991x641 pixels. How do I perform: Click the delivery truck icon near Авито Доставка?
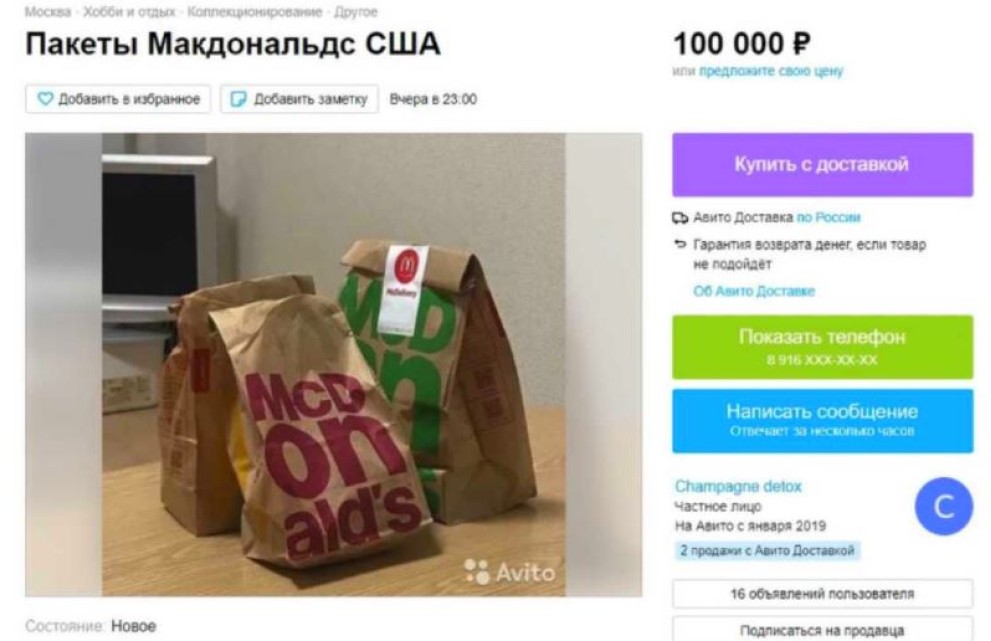click(680, 218)
